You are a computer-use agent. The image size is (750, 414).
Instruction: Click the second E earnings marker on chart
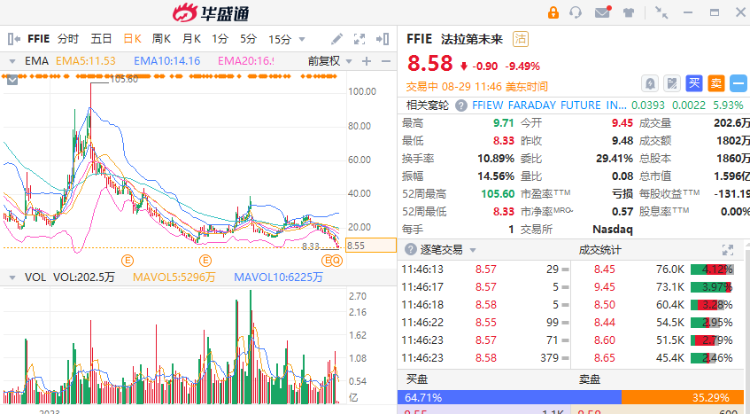tap(205, 261)
